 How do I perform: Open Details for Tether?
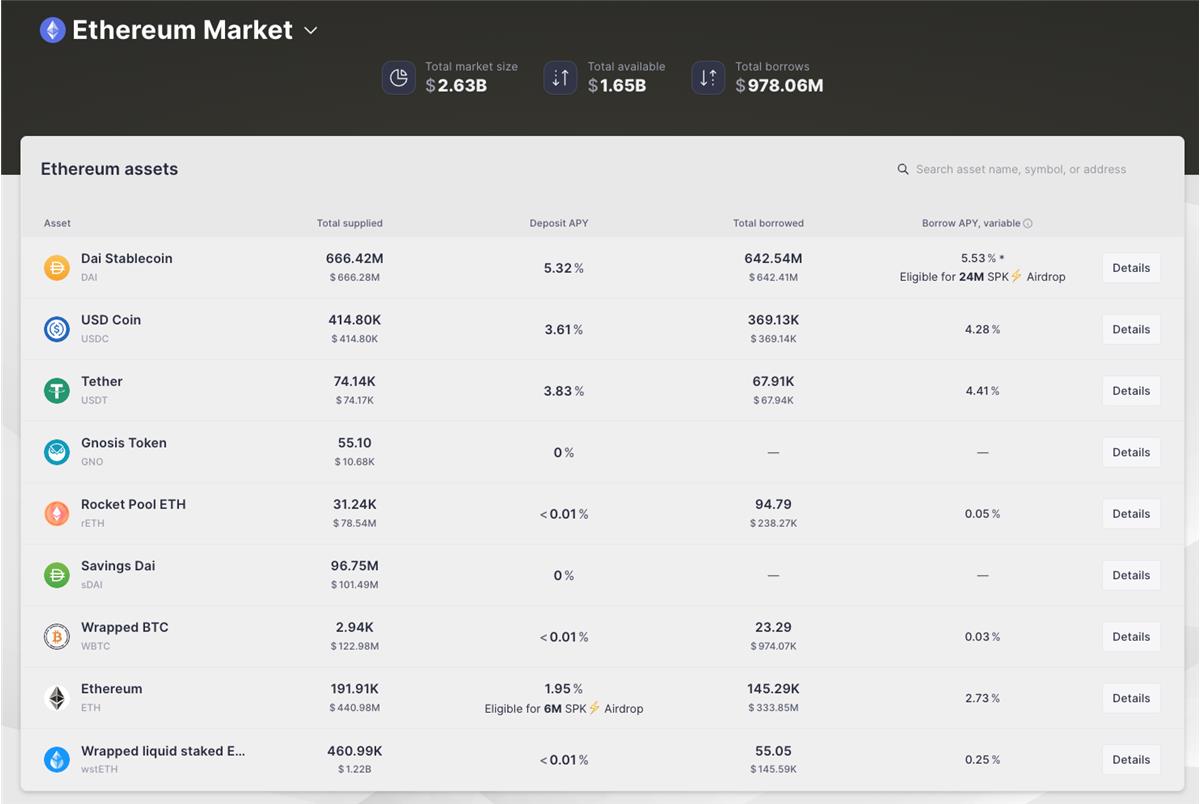click(x=1131, y=391)
